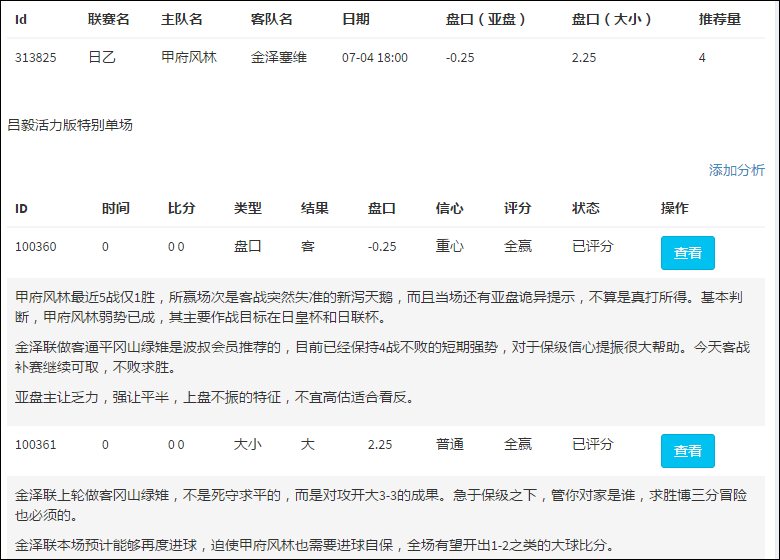Select the heading 吕毅活力版特别单场
Viewport: 780px width, 560px height.
coord(70,125)
